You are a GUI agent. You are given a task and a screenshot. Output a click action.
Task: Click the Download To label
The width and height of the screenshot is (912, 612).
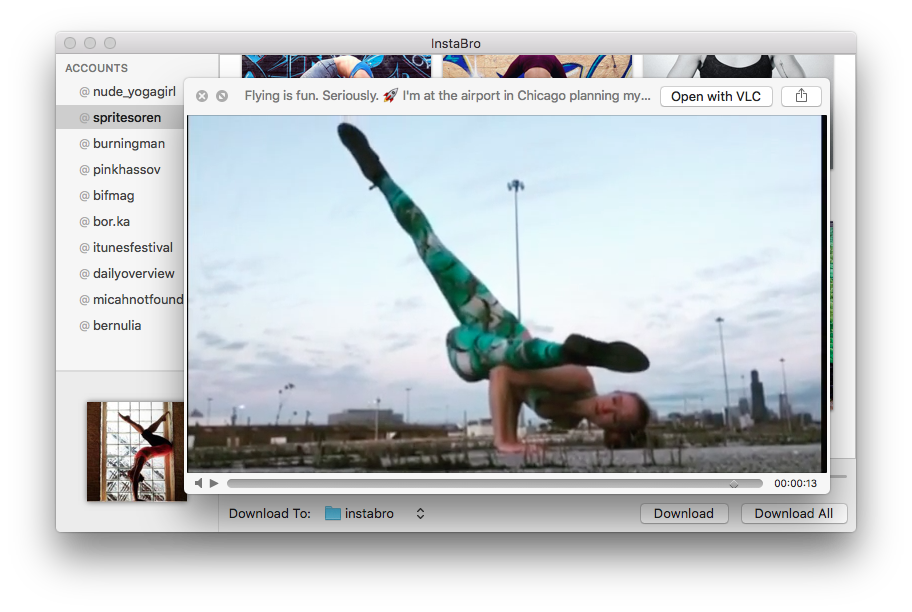click(270, 514)
